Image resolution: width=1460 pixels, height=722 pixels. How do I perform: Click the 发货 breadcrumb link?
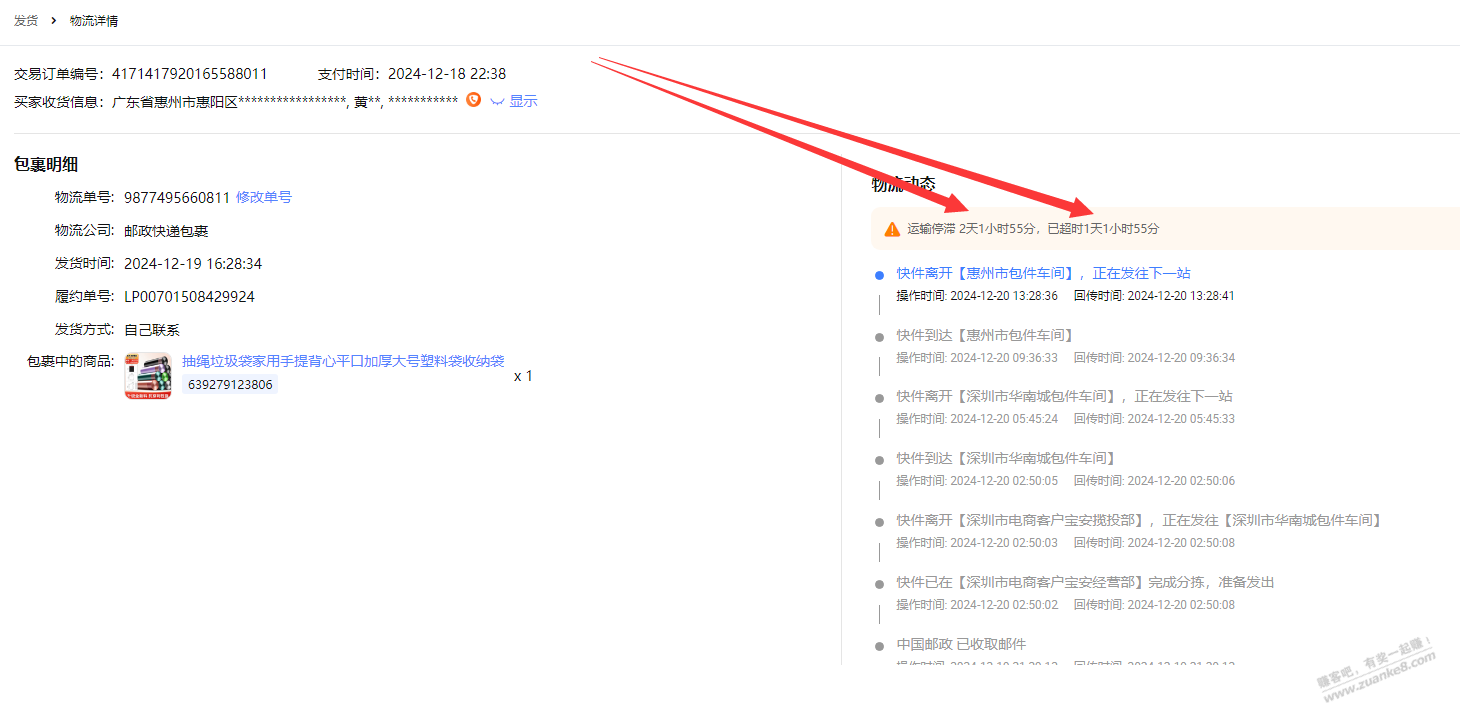click(26, 20)
